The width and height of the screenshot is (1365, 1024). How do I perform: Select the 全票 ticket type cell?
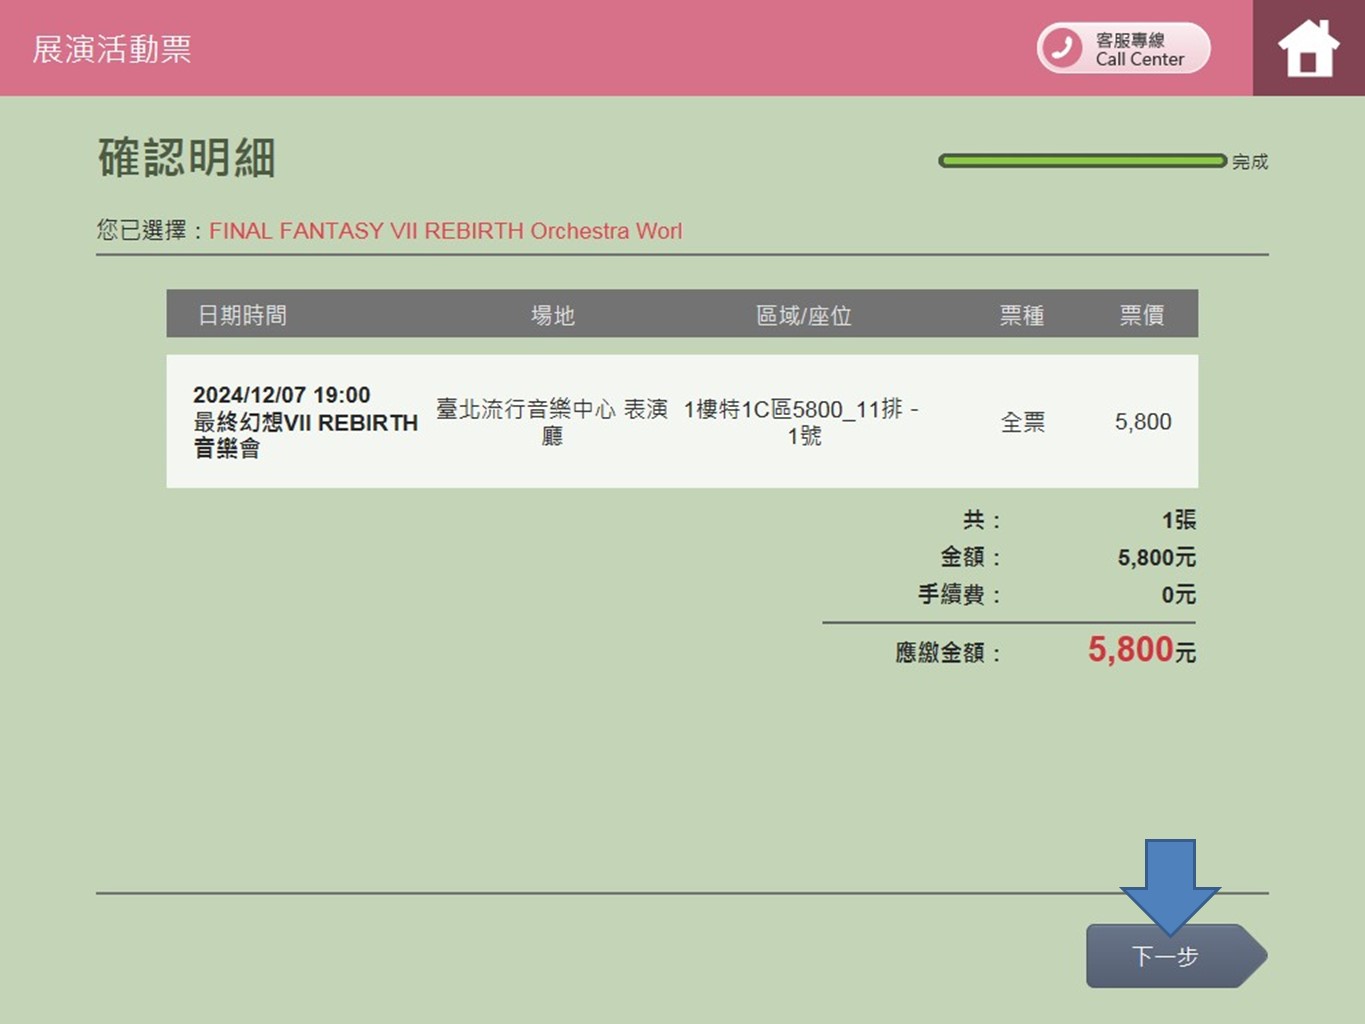point(1022,422)
